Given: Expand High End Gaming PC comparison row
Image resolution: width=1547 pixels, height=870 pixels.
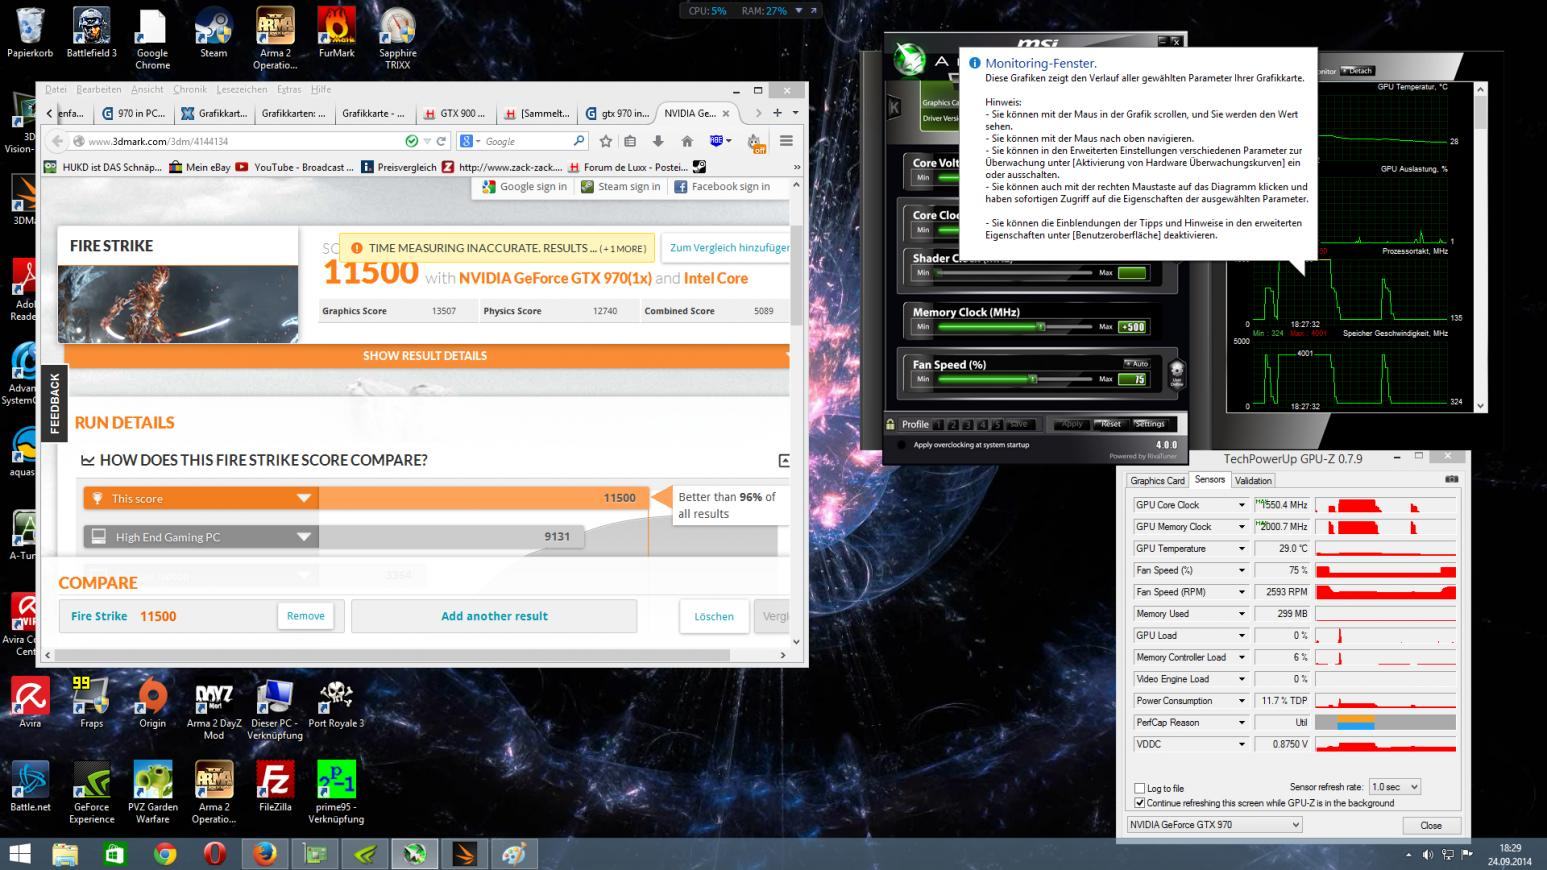Looking at the screenshot, I should pyautogui.click(x=304, y=537).
